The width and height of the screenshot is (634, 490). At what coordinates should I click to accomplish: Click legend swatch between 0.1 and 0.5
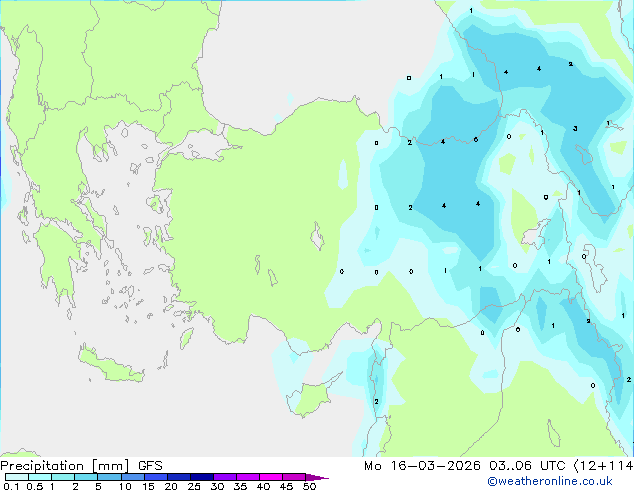pos(17,477)
